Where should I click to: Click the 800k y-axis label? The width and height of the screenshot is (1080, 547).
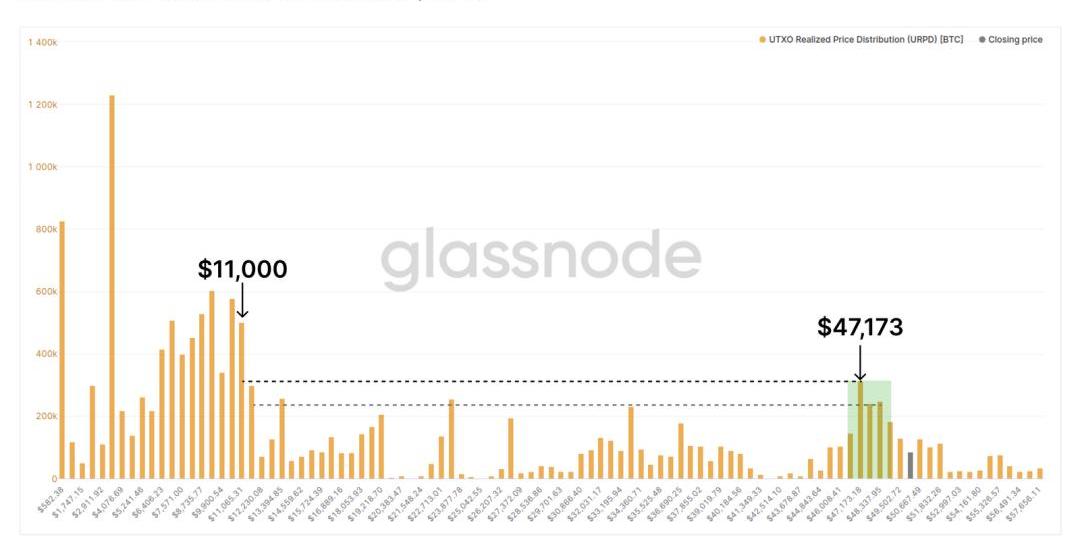click(47, 229)
